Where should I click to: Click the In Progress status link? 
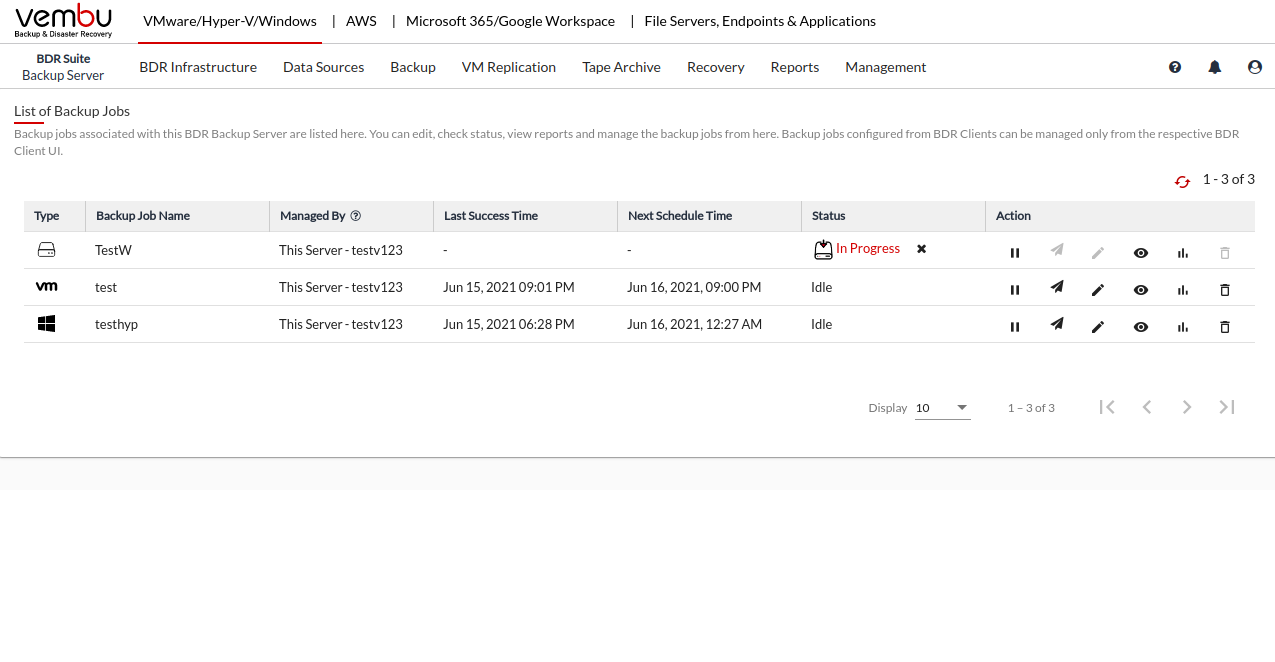click(x=867, y=249)
